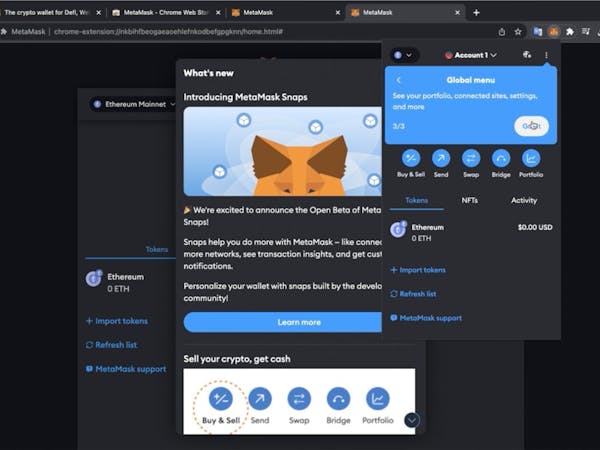Viewport: 600px width, 450px height.
Task: Click the scroll-down arrow button in What's new
Action: 412,420
